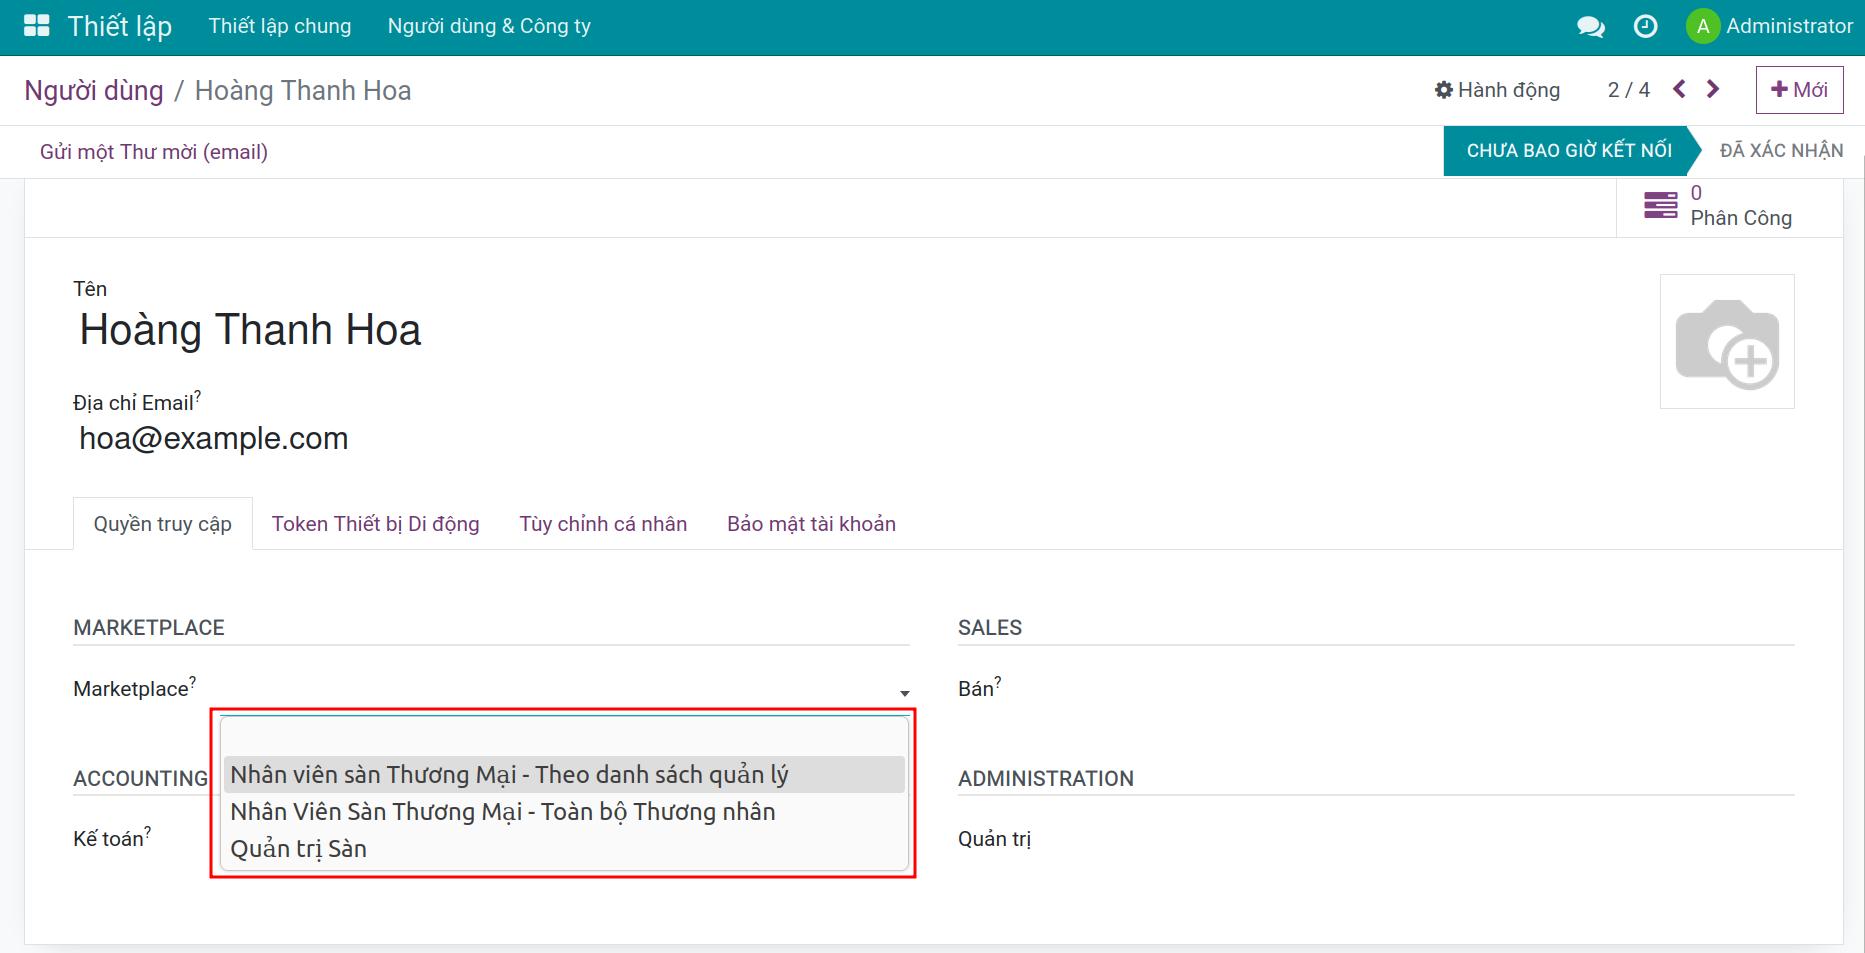Image resolution: width=1865 pixels, height=953 pixels.
Task: Click the Thiết lập app title
Action: point(120,26)
